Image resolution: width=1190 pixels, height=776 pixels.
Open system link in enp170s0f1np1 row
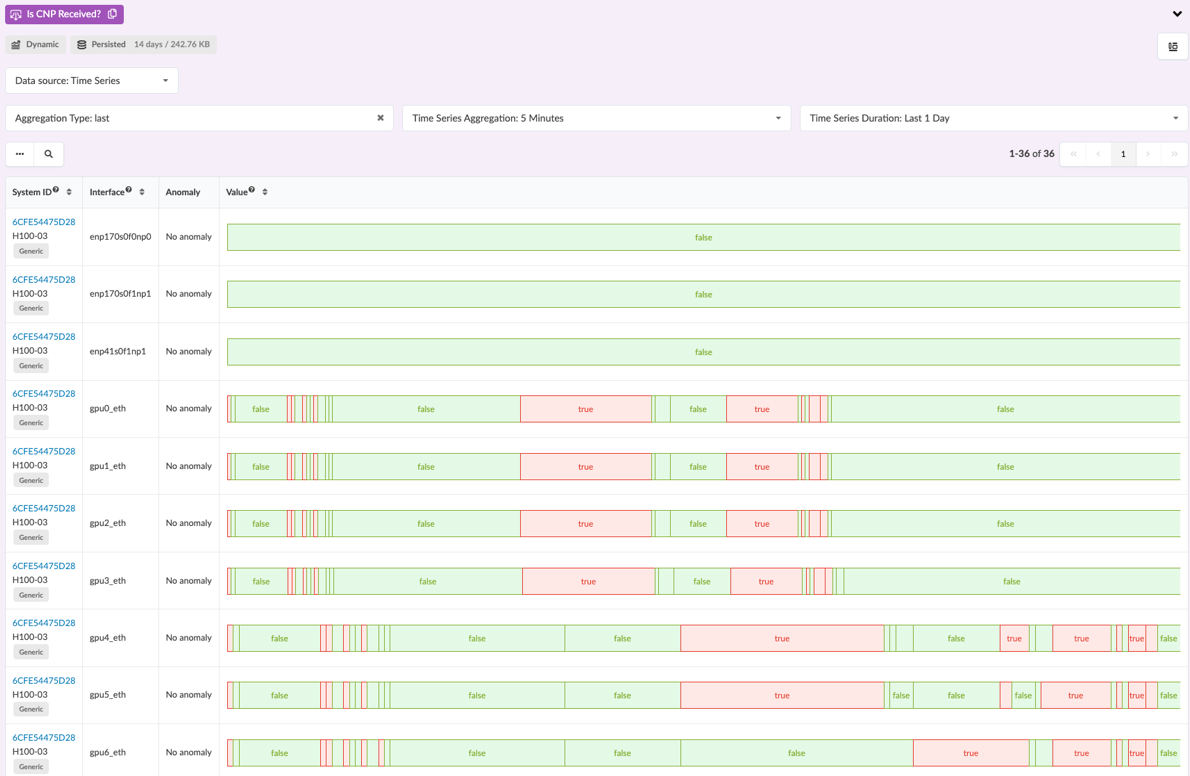43,279
